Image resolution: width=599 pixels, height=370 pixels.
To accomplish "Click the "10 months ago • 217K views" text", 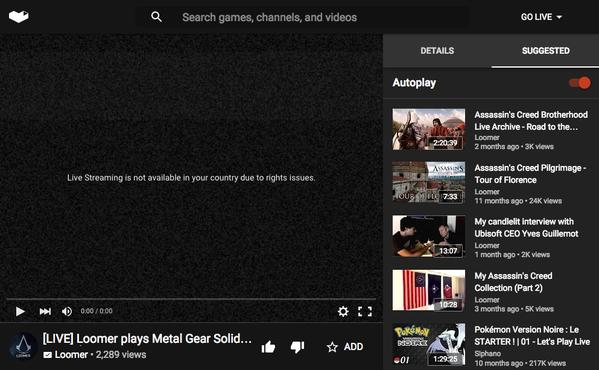I will pyautogui.click(x=520, y=363).
